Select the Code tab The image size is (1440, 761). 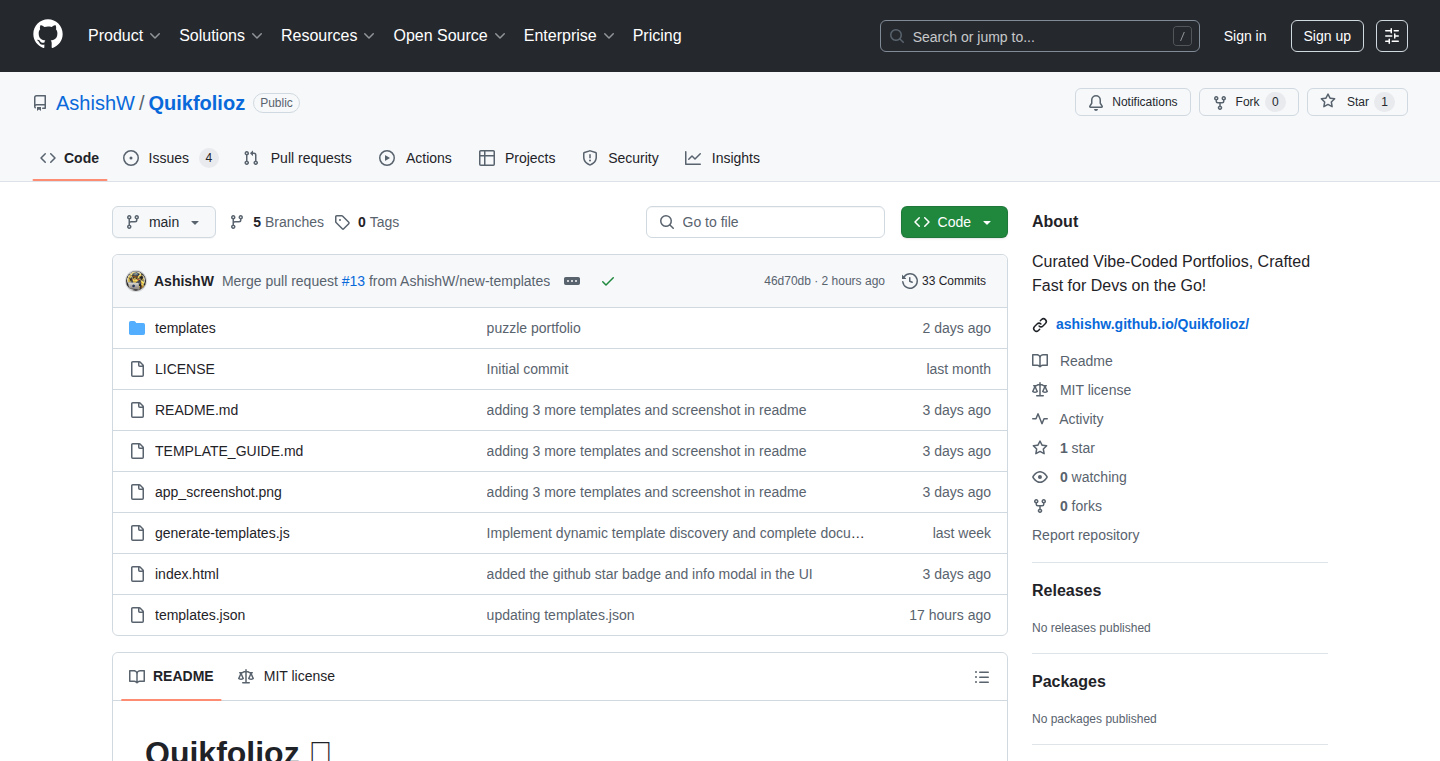coord(70,158)
